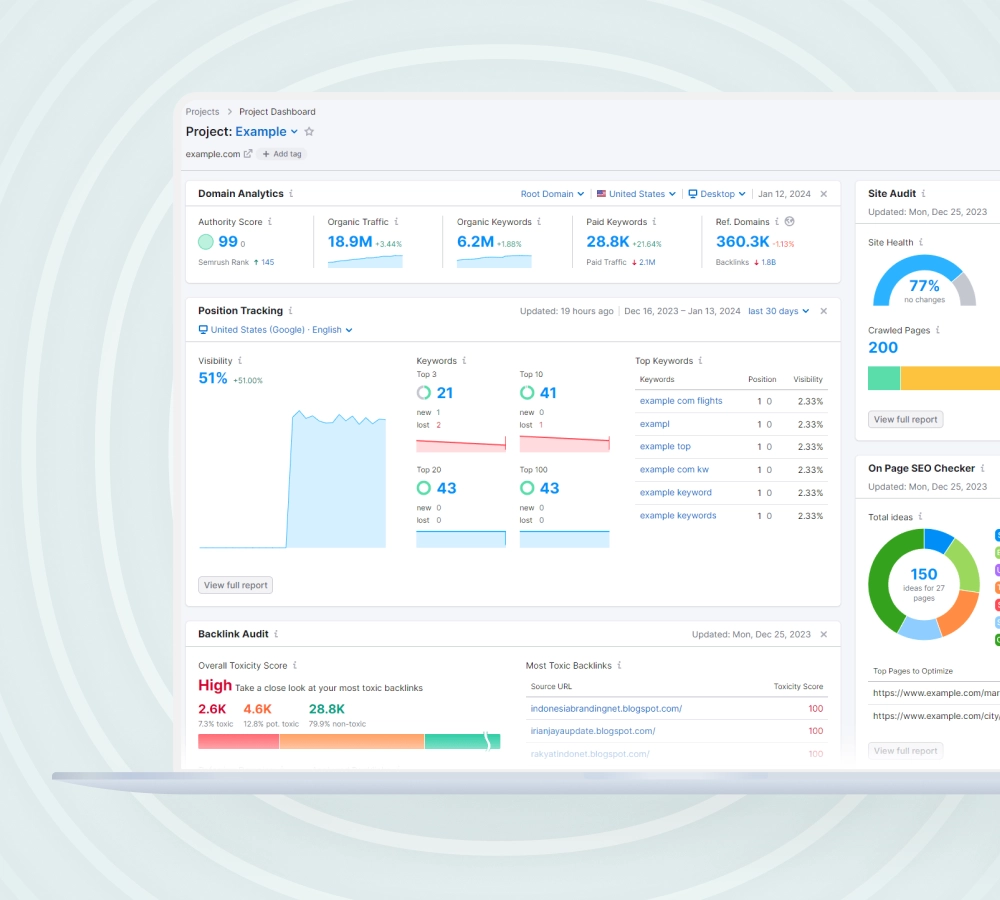Image resolution: width=1000 pixels, height=900 pixels.
Task: Open the Project Example dropdown
Action: pyautogui.click(x=267, y=131)
